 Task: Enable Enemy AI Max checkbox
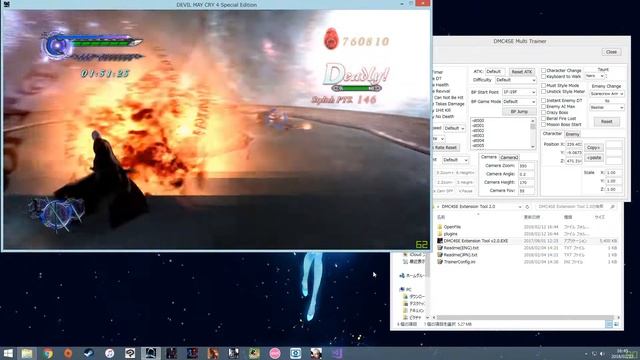click(543, 107)
